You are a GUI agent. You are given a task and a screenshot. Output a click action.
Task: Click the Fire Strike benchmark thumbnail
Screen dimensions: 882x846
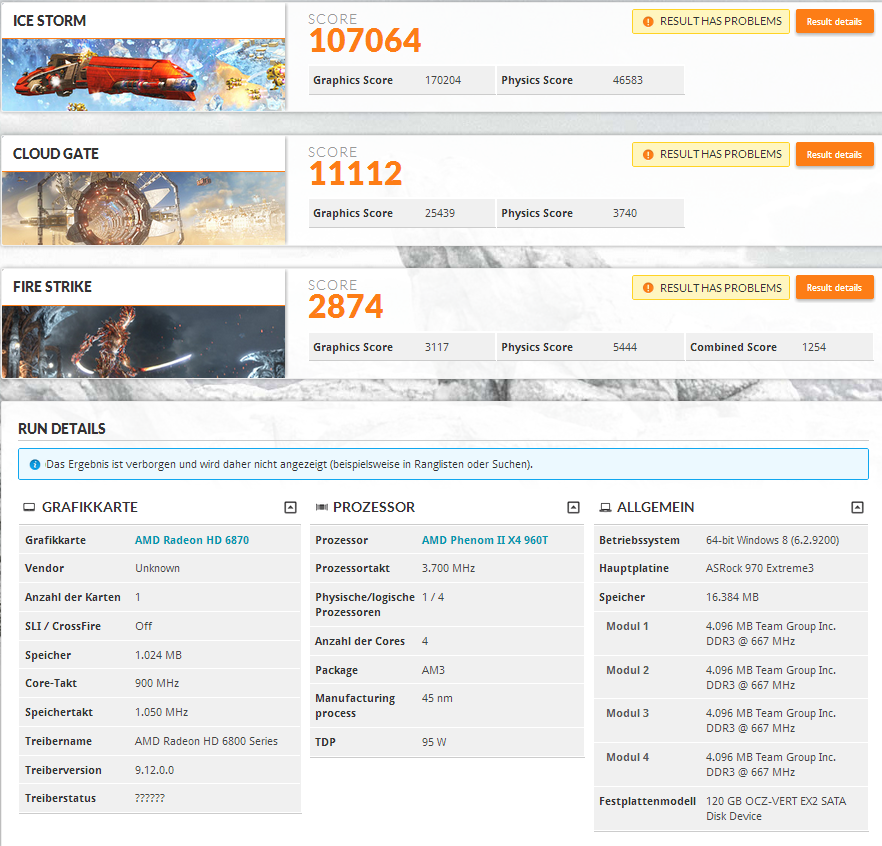[143, 341]
